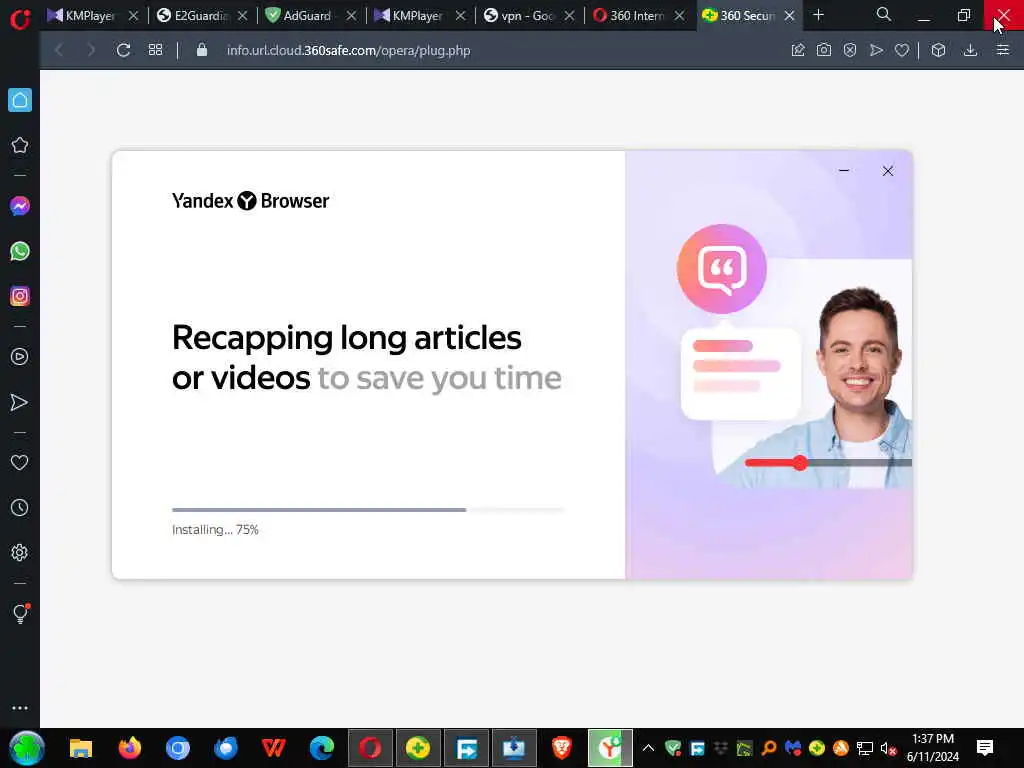Click 'Installing... 75%' status text
Image resolution: width=1024 pixels, height=768 pixels.
coord(215,530)
